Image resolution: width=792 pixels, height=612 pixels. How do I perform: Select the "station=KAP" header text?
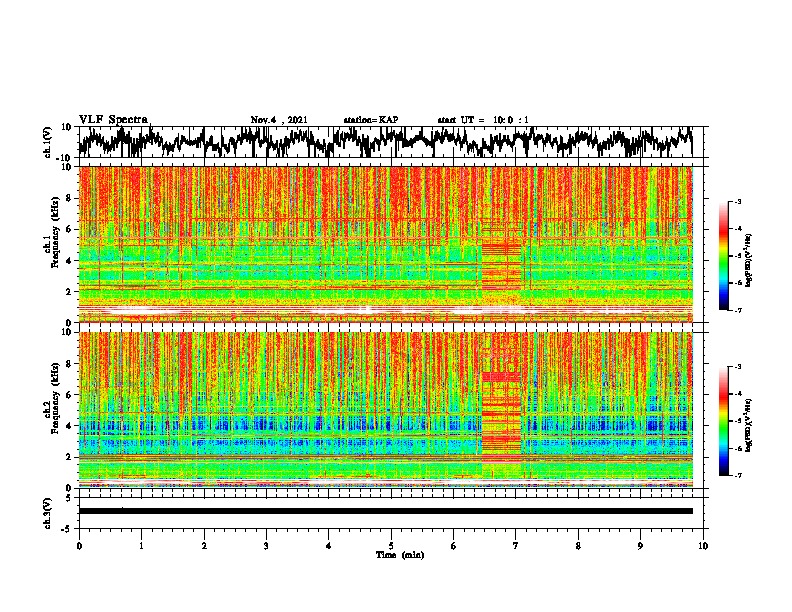click(371, 120)
